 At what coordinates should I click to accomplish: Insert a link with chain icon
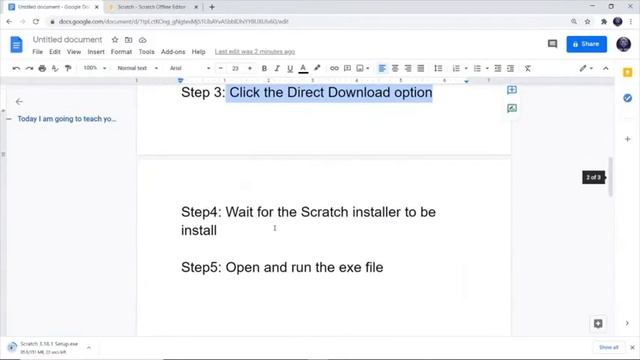tap(334, 68)
